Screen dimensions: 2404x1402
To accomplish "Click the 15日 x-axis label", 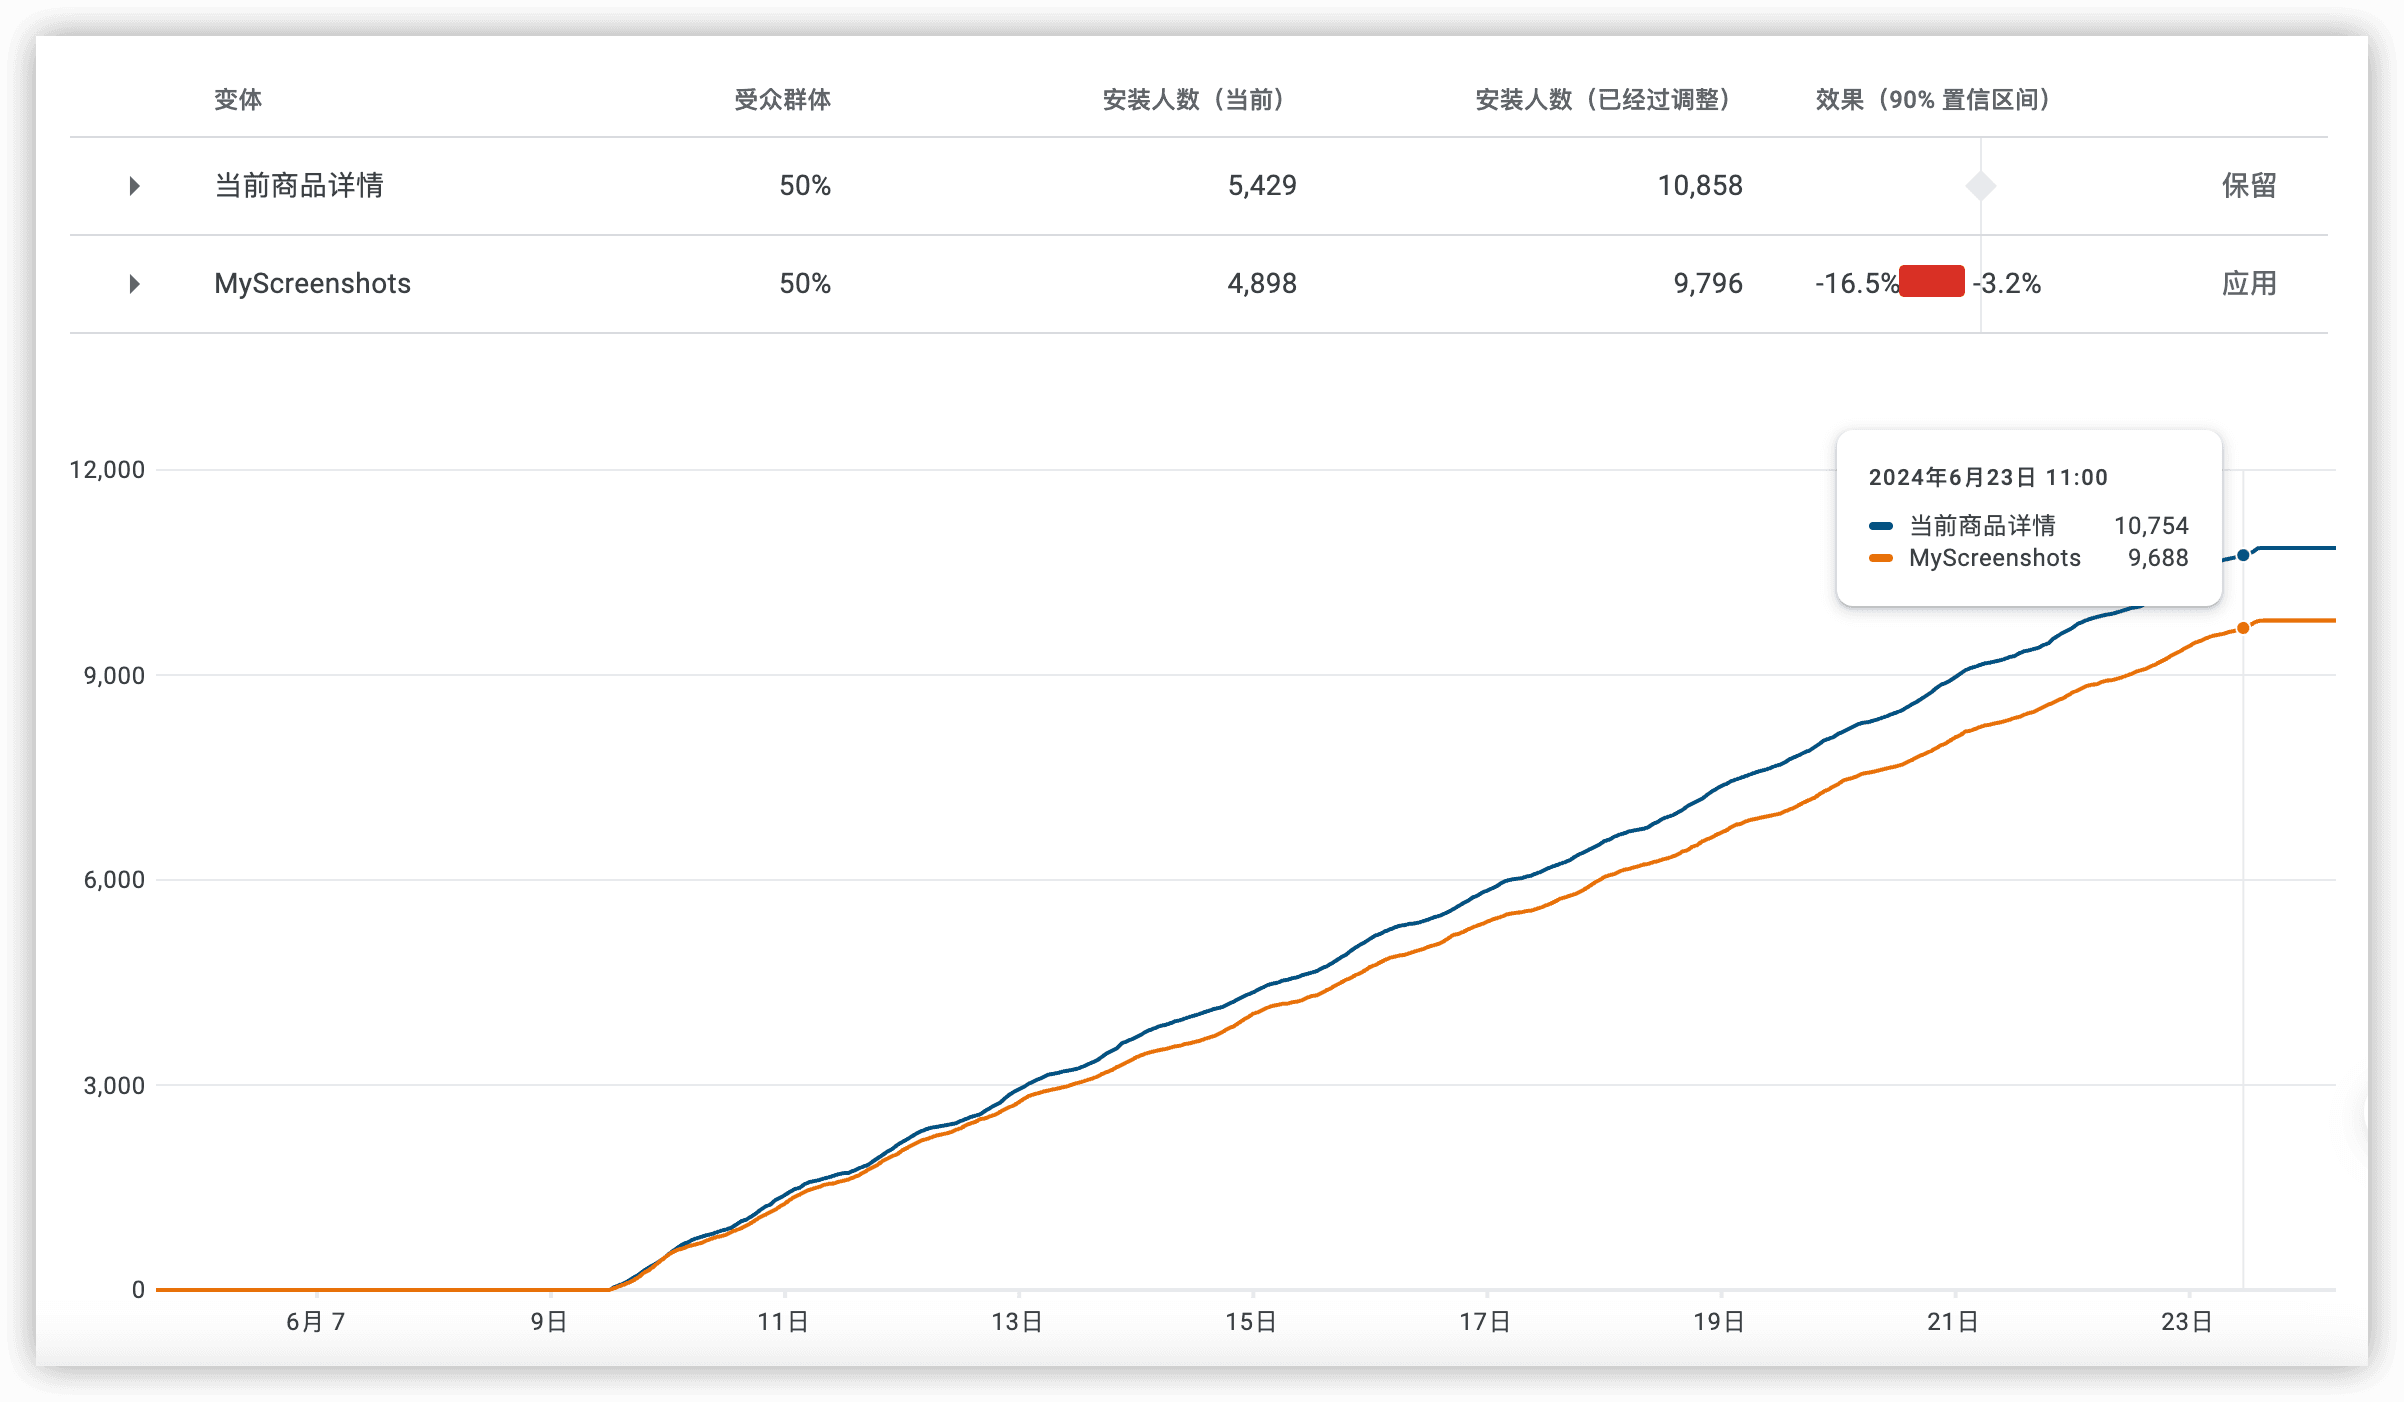I will 1251,1322.
